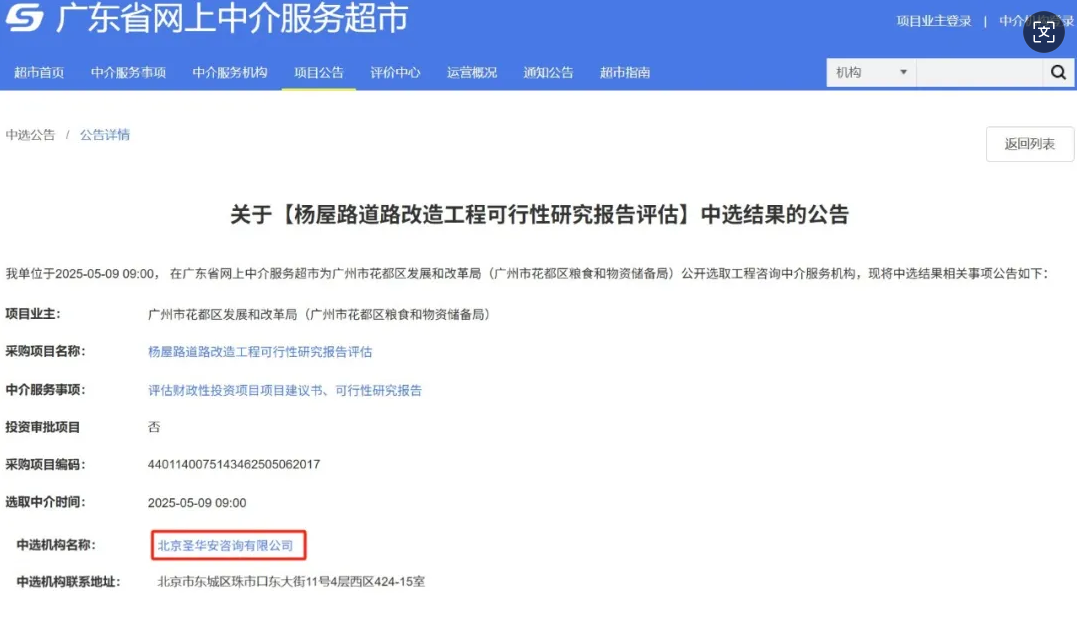Open 评价中心 navigation item

click(395, 73)
